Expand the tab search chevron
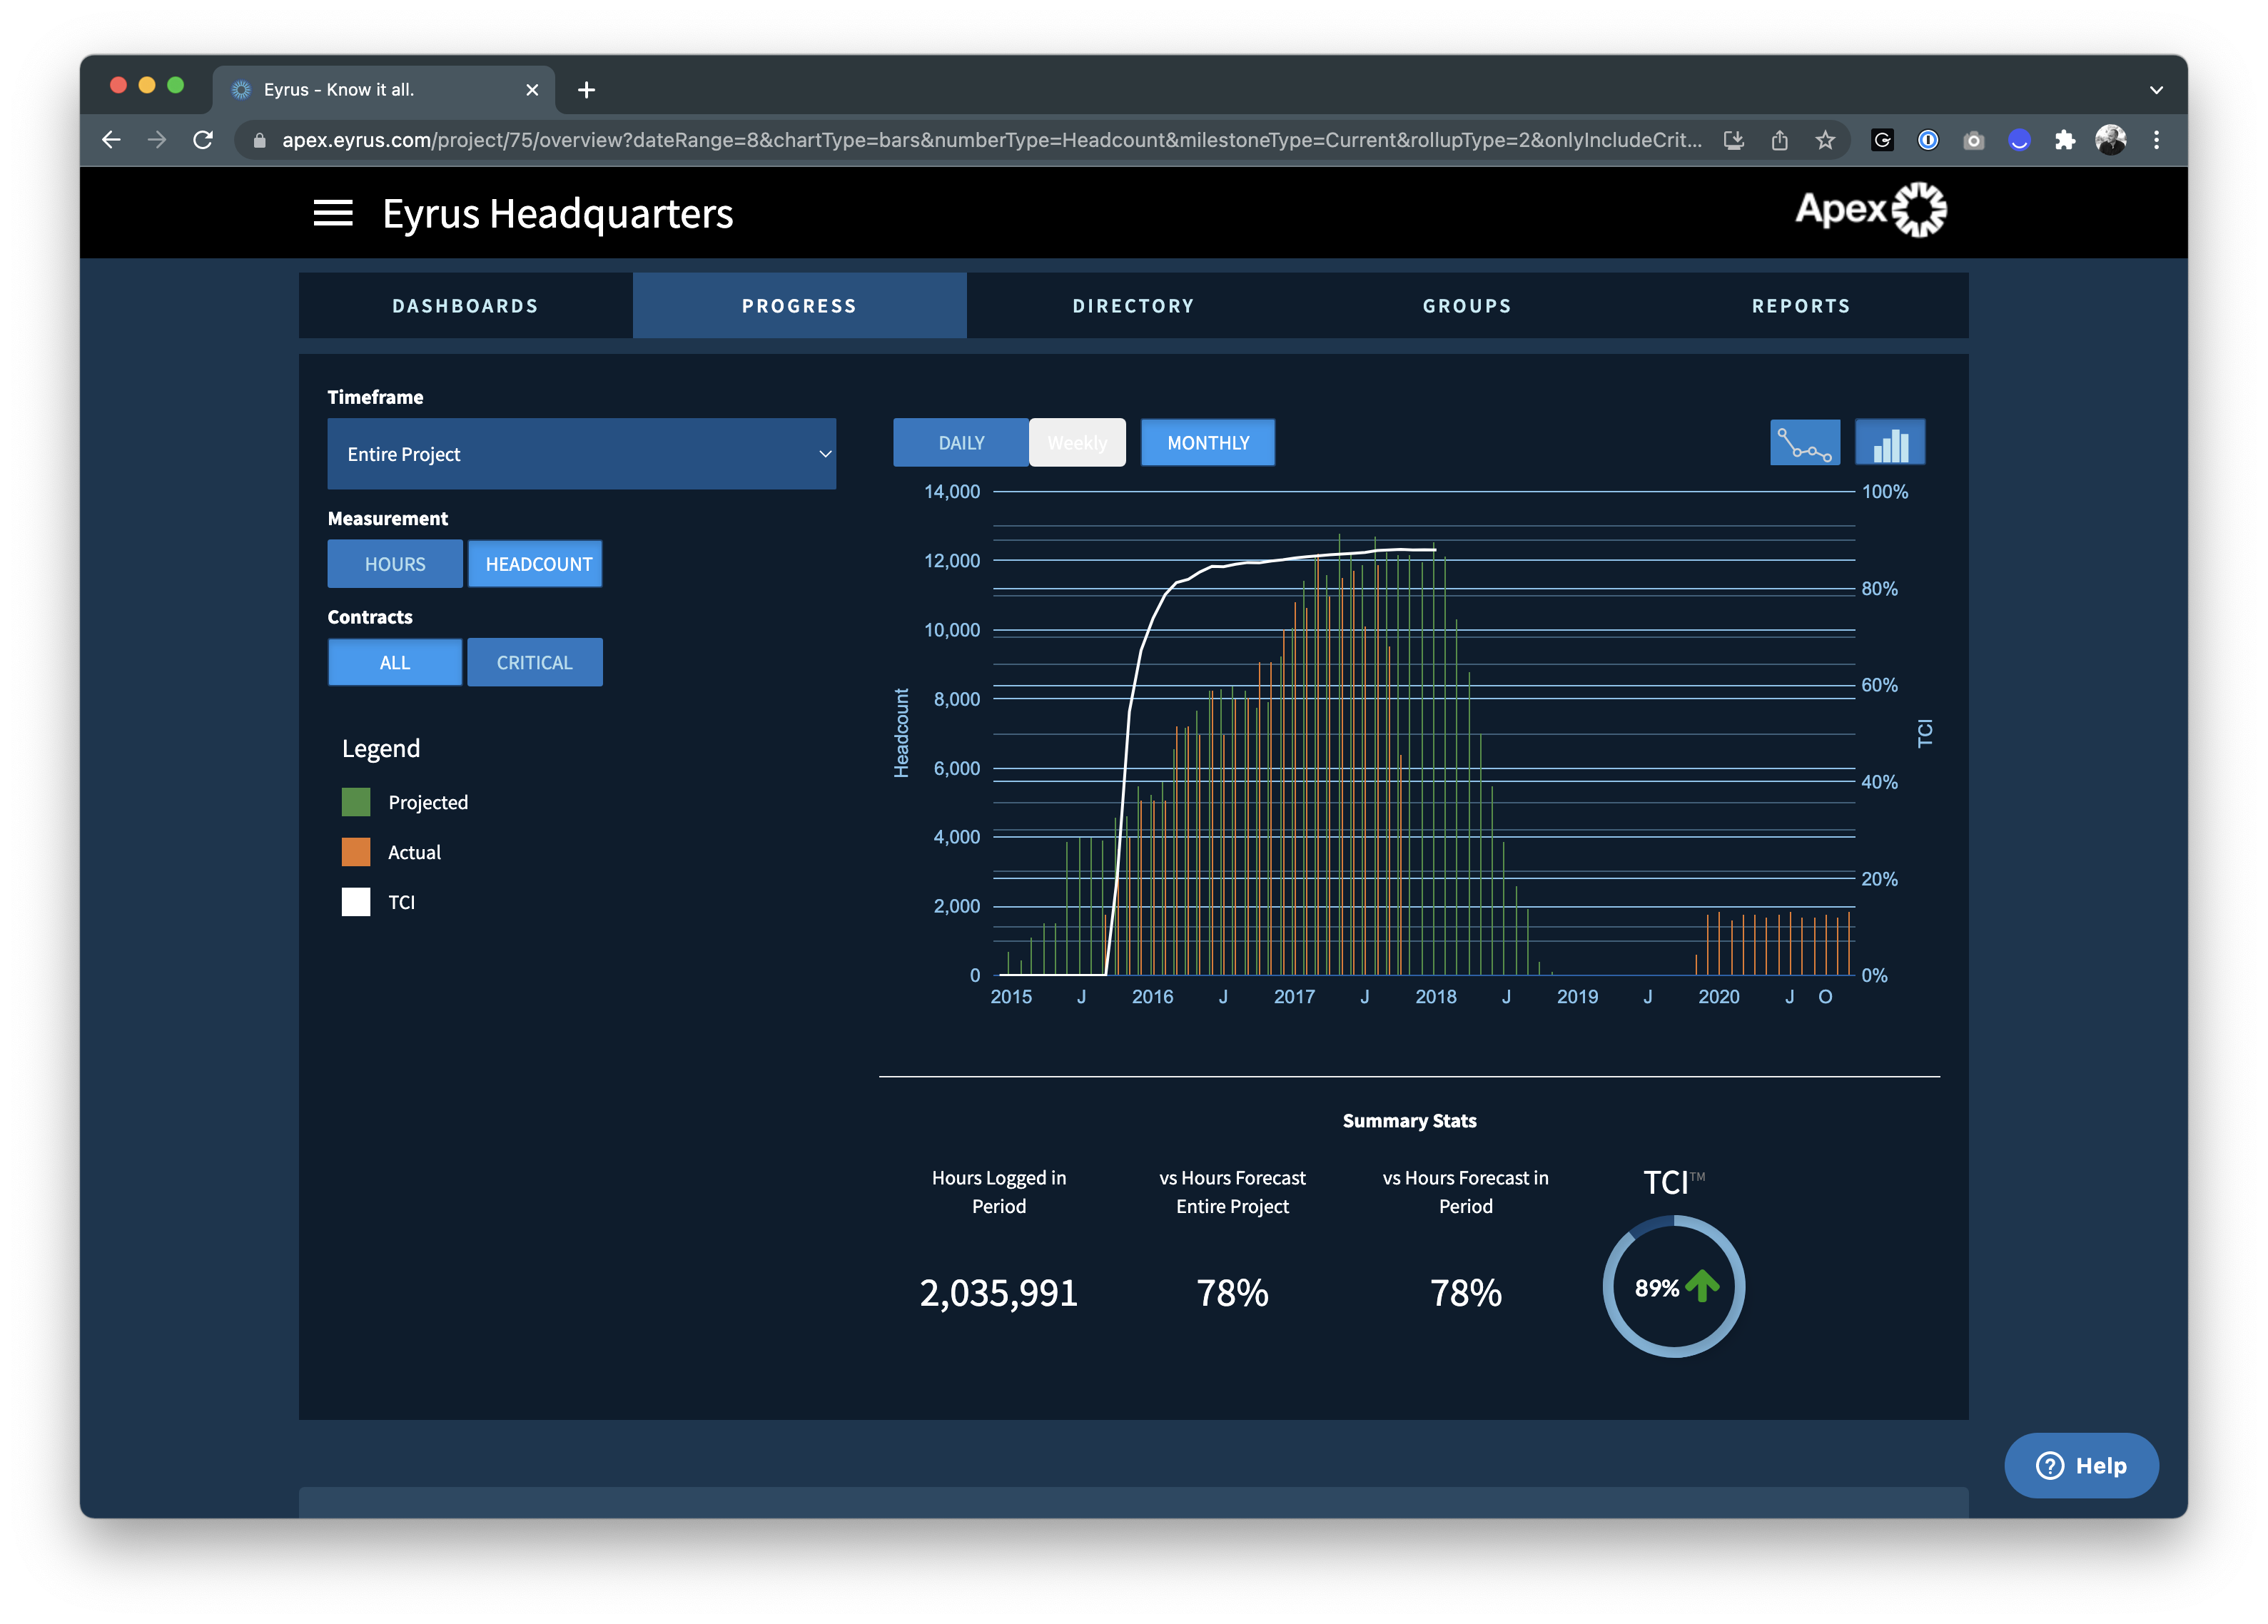Viewport: 2268px width, 1624px height. pos(2156,90)
